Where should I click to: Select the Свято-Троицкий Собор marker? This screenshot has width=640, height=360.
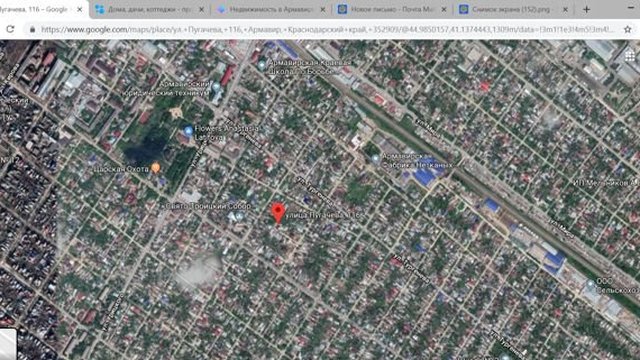click(240, 216)
